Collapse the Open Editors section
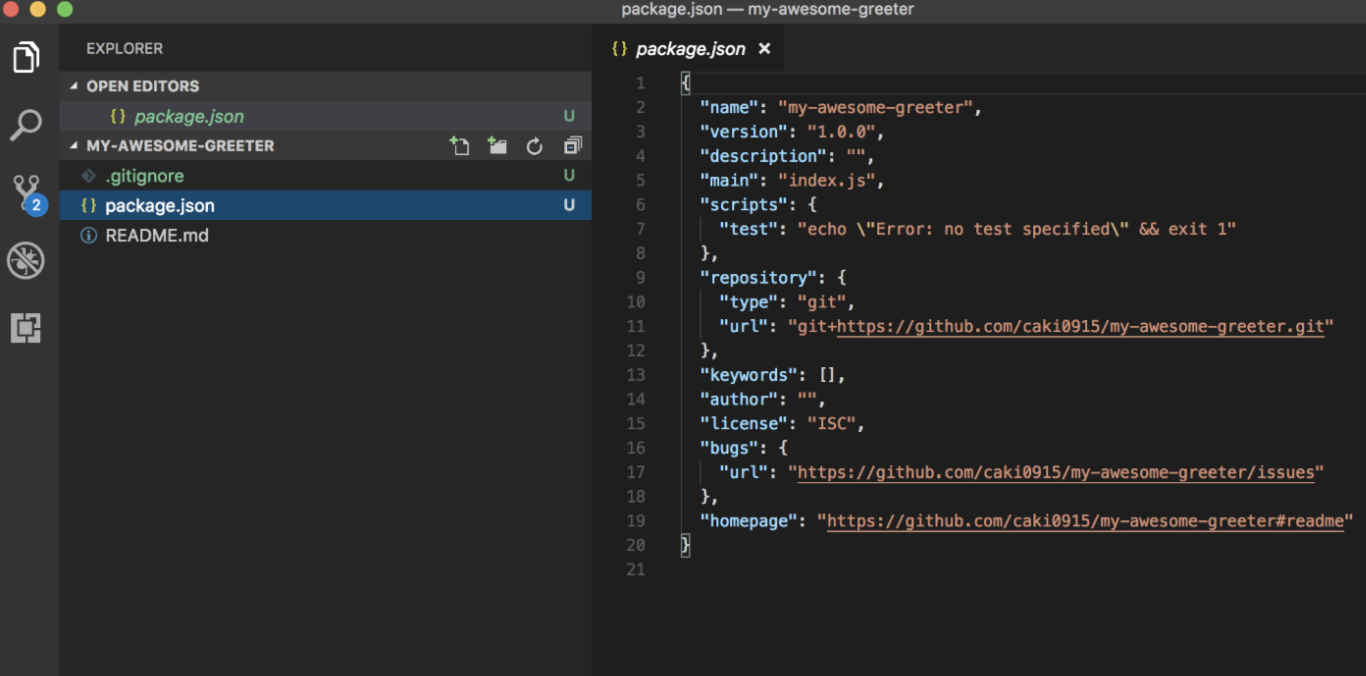Image resolution: width=1366 pixels, height=676 pixels. [74, 86]
